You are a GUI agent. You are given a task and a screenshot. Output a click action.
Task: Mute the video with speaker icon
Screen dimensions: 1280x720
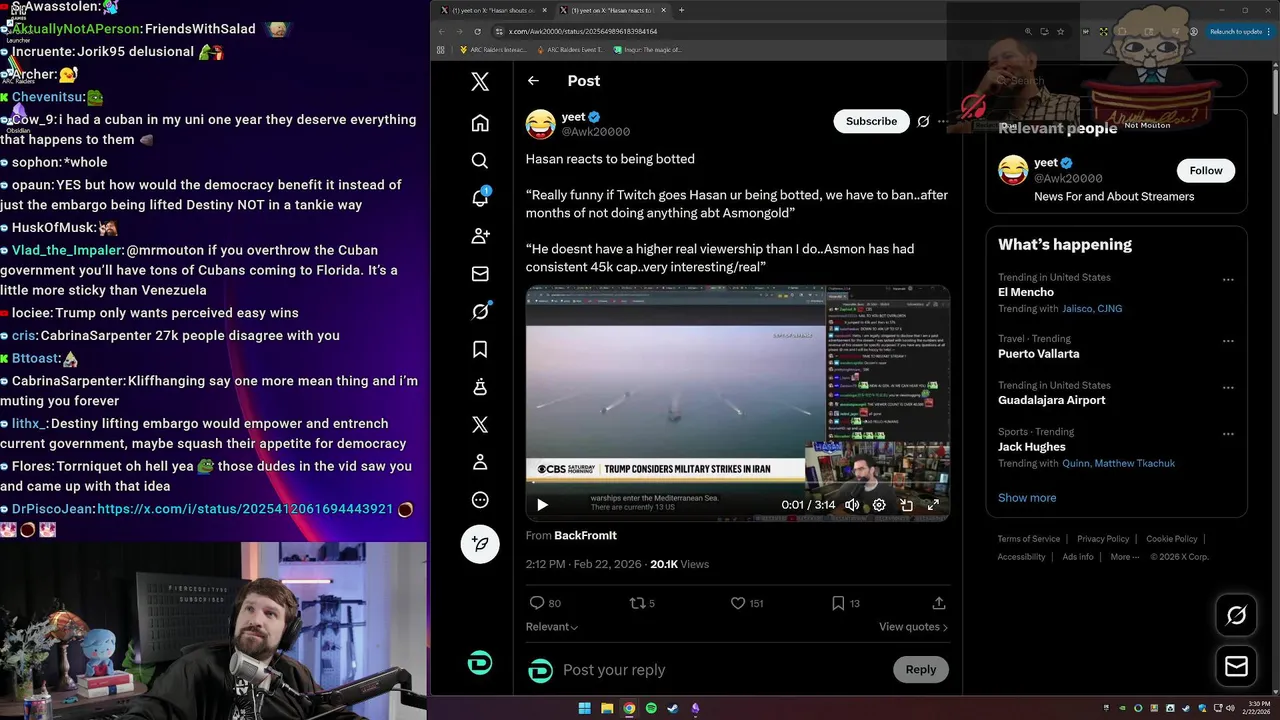pyautogui.click(x=851, y=505)
